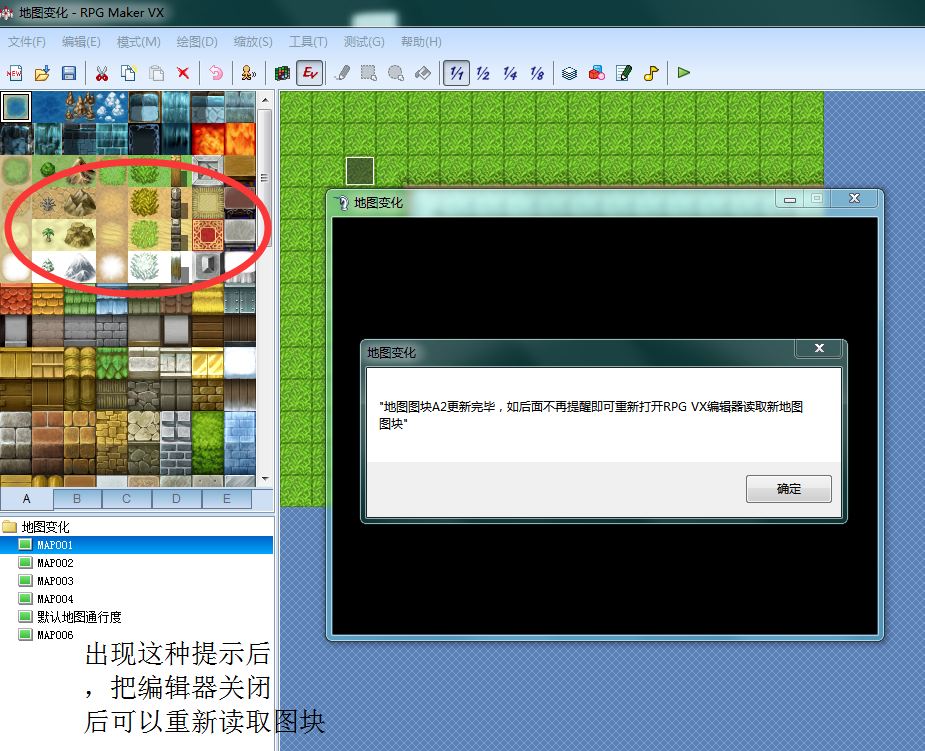Select the snowy mountain tile in palette
925x751 pixels.
(80, 267)
